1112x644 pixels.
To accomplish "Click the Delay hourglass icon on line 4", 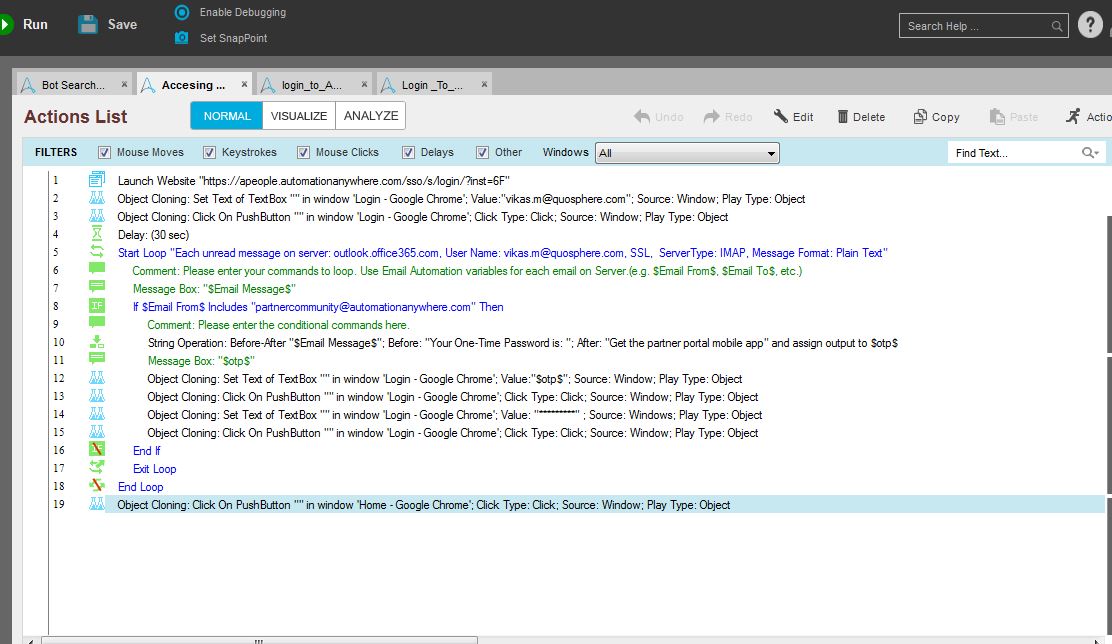I will 97,235.
